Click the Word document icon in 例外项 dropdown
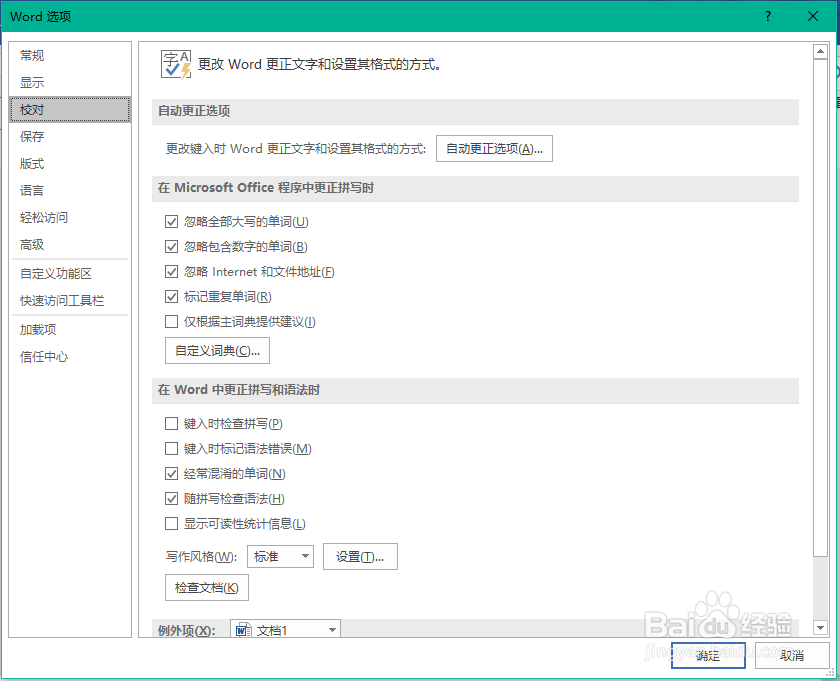The image size is (840, 681). tap(243, 630)
